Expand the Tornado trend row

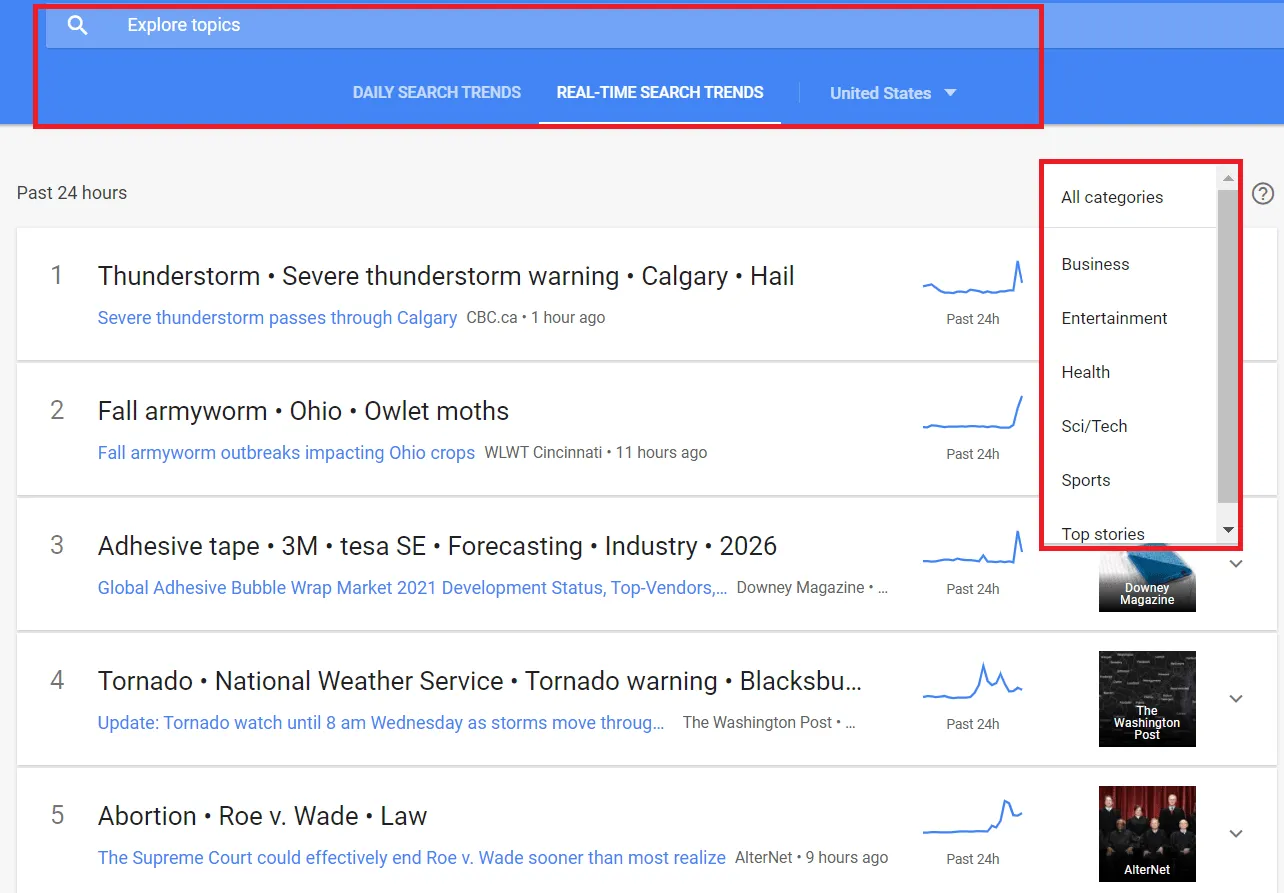(1236, 699)
